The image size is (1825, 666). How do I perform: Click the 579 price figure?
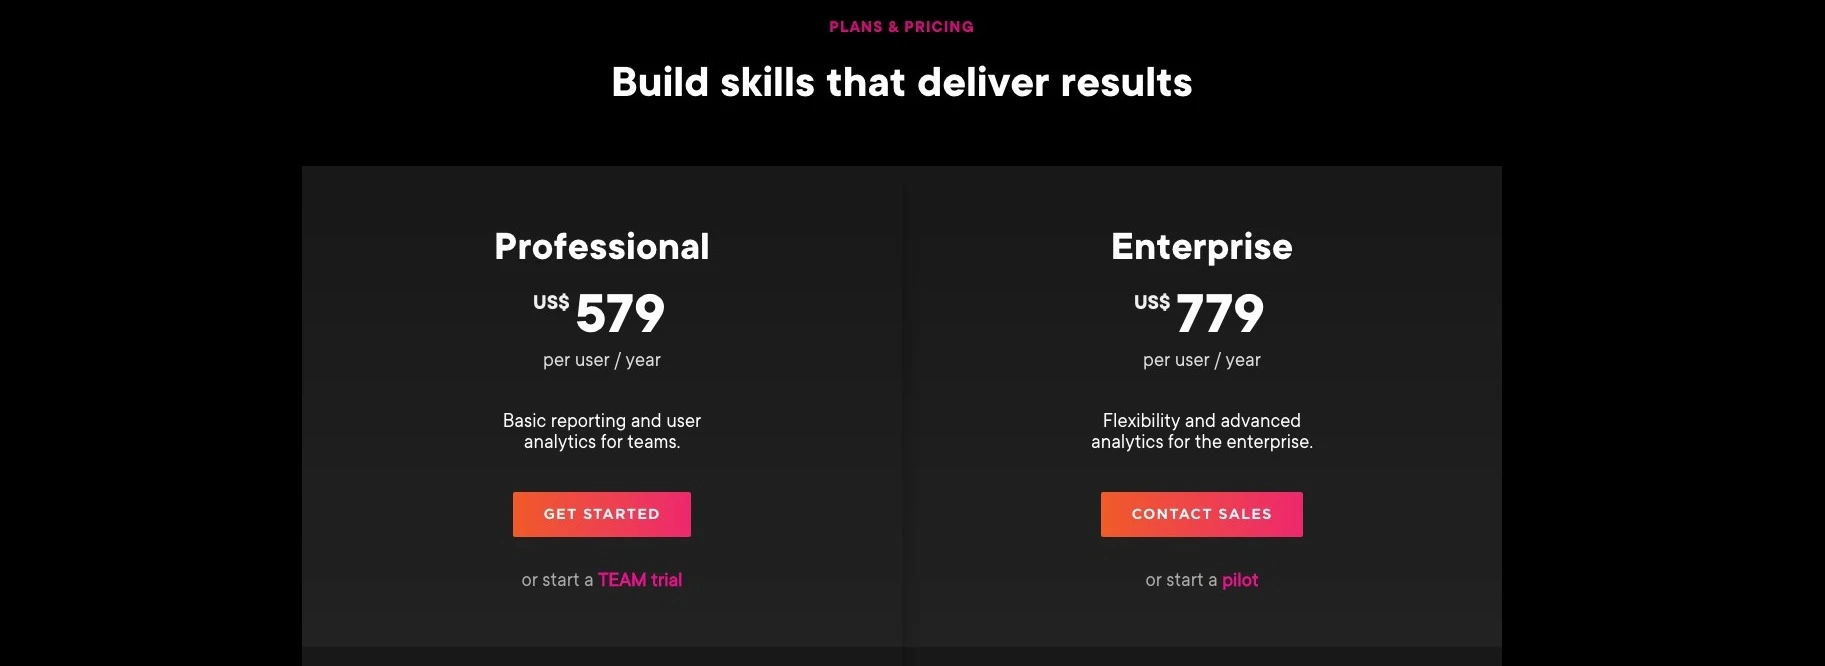(620, 313)
